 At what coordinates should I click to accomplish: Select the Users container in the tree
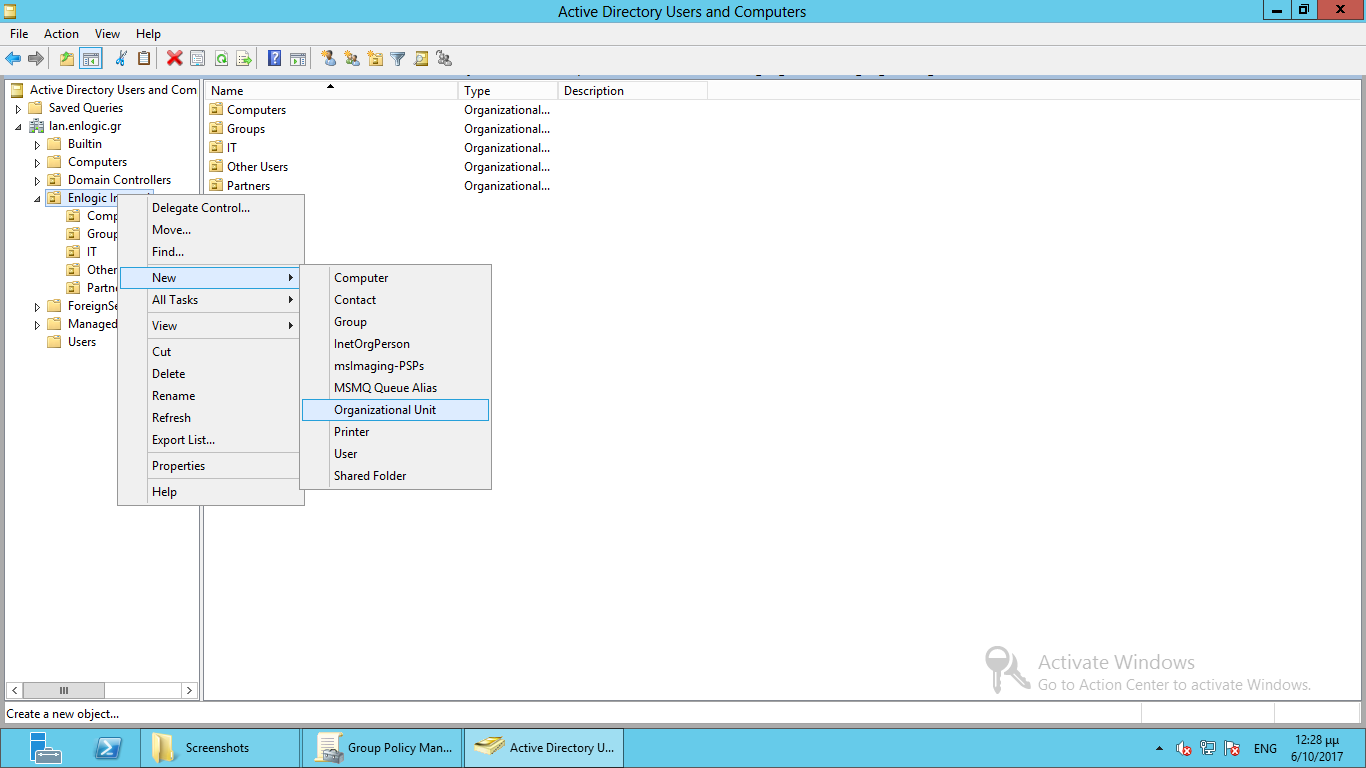coord(81,342)
